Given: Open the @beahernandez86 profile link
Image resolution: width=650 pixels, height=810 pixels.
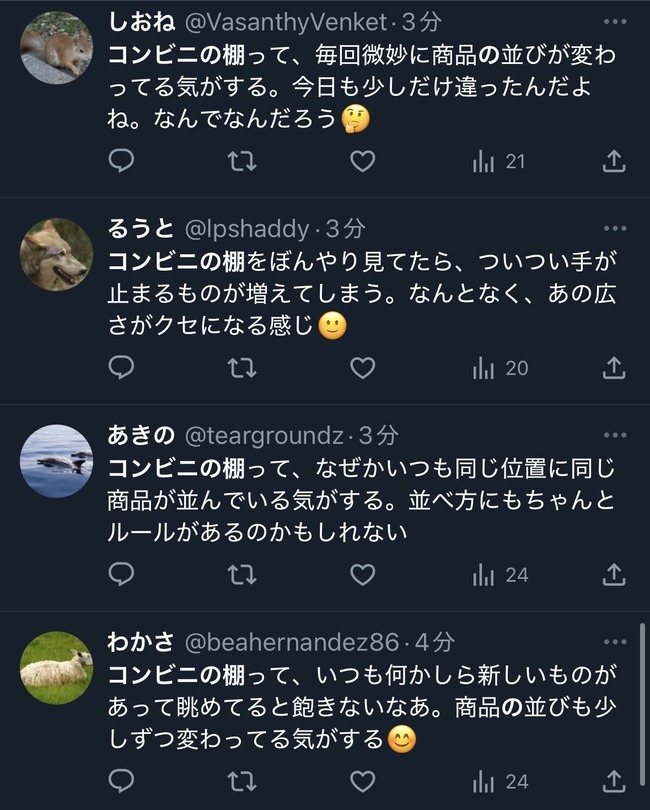Looking at the screenshot, I should [292, 642].
